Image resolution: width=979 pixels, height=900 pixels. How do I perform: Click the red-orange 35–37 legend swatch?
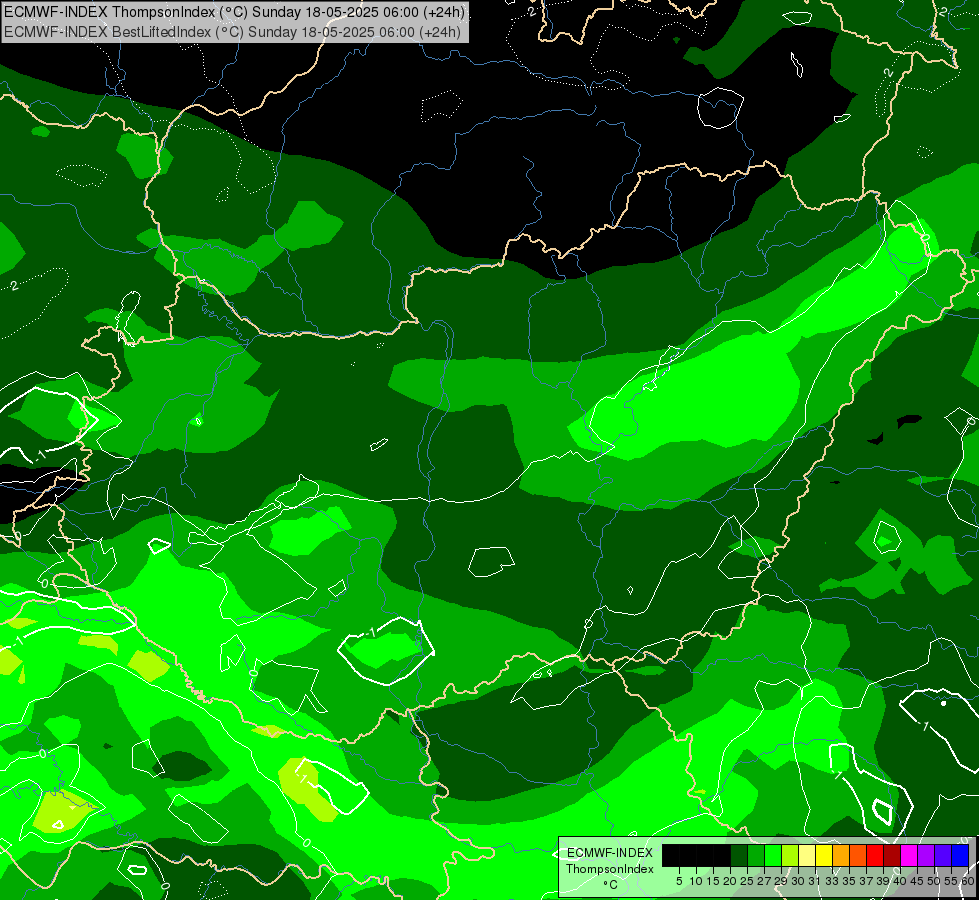pyautogui.click(x=858, y=855)
